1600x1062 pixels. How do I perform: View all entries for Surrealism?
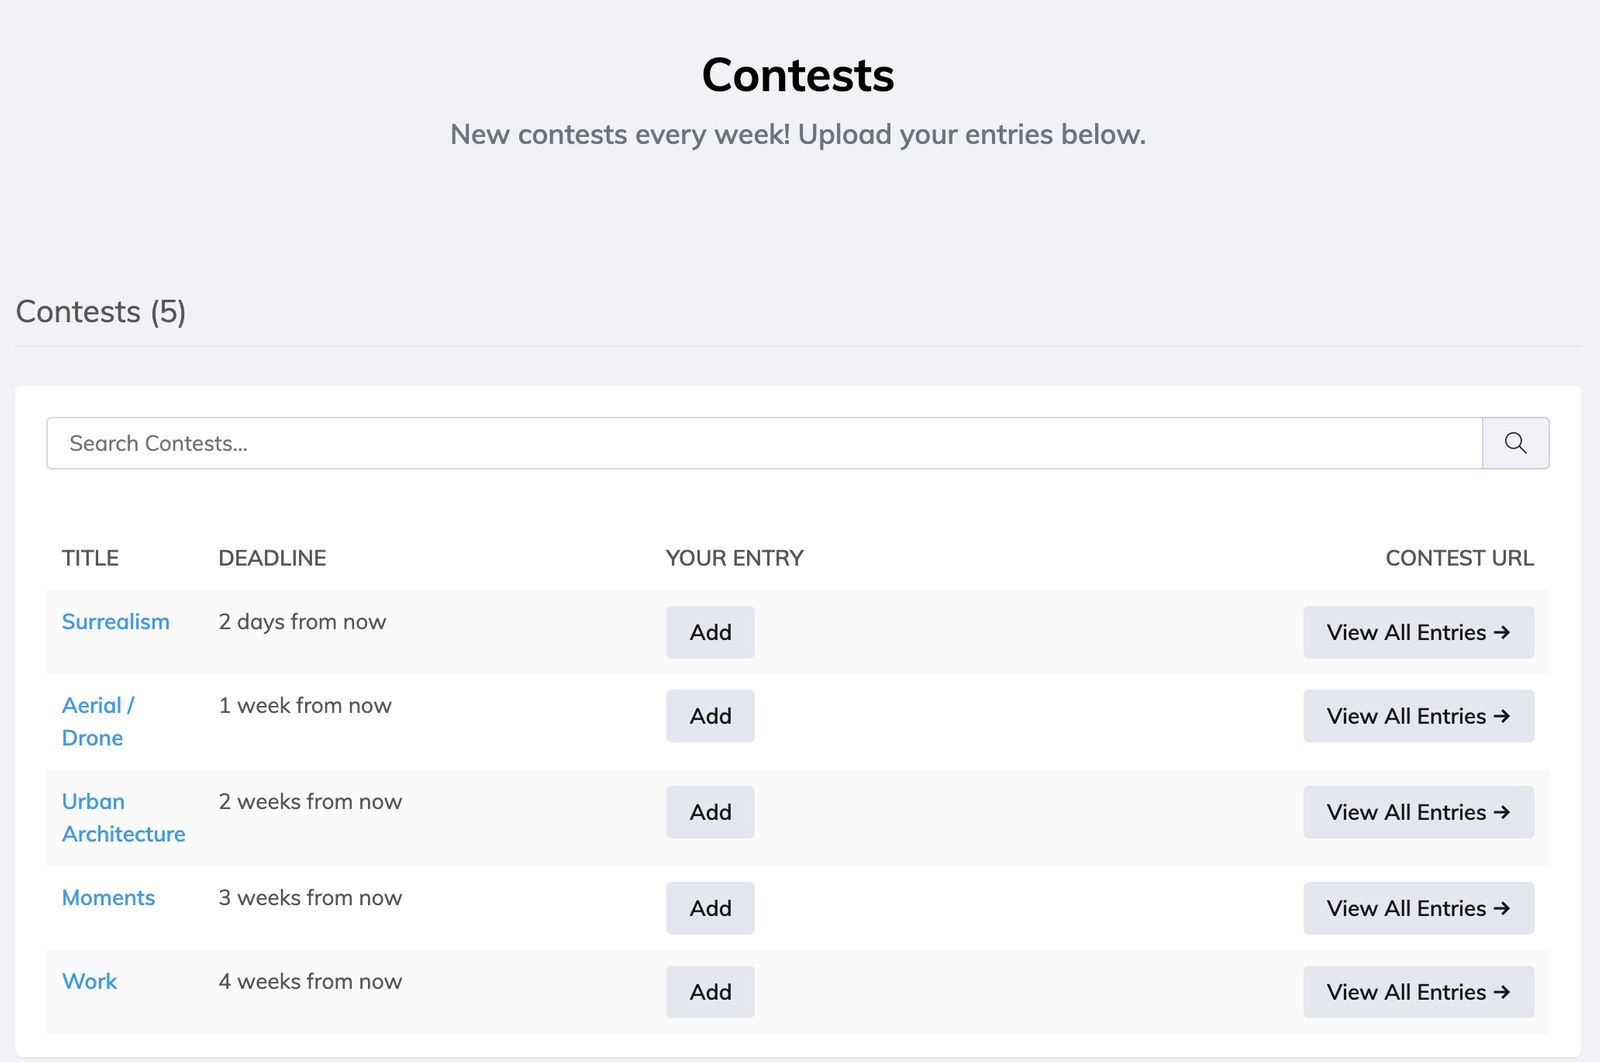(1418, 632)
